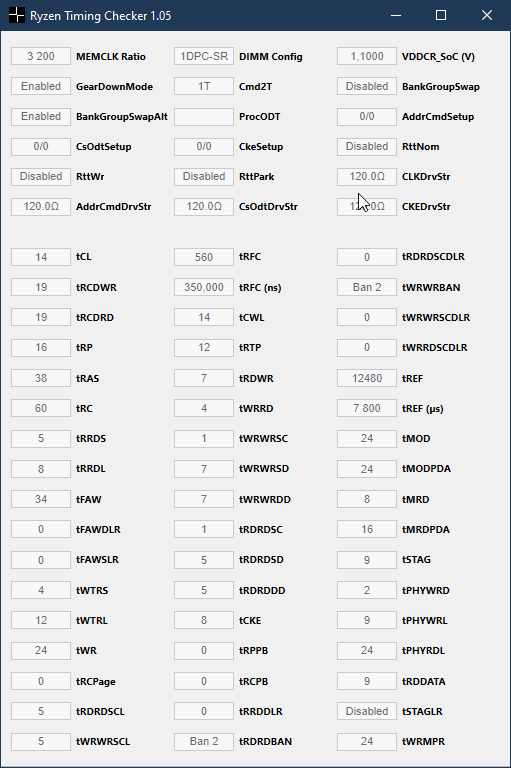
Task: Minimize the Ryzen Timing Checker window
Action: (x=396, y=15)
